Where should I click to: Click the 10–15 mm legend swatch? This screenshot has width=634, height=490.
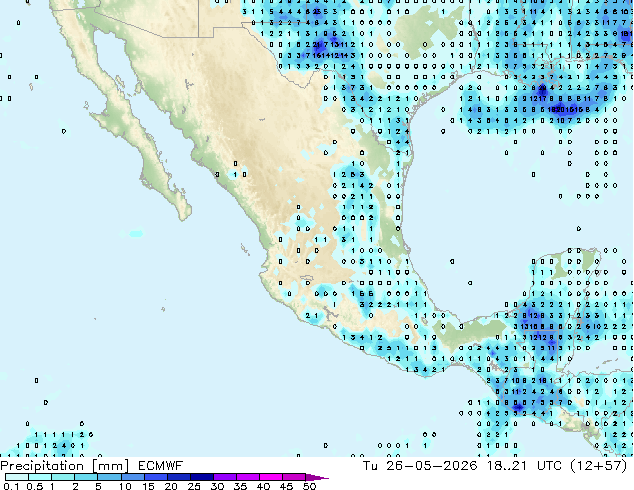pyautogui.click(x=133, y=477)
